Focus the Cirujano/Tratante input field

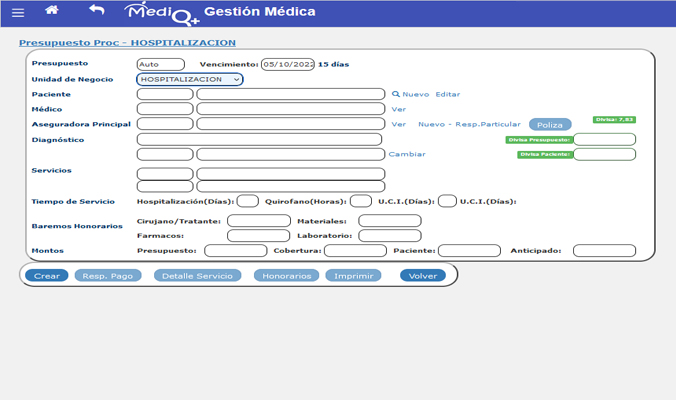(x=258, y=221)
